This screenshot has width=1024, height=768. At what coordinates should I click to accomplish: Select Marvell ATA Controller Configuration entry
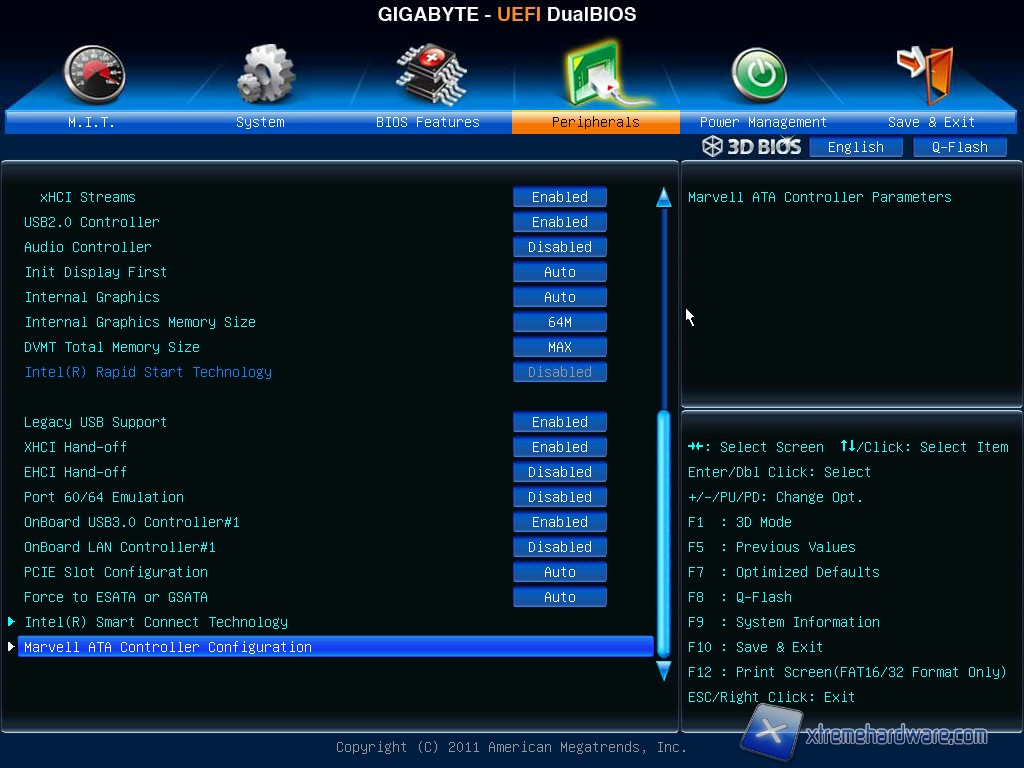[168, 647]
